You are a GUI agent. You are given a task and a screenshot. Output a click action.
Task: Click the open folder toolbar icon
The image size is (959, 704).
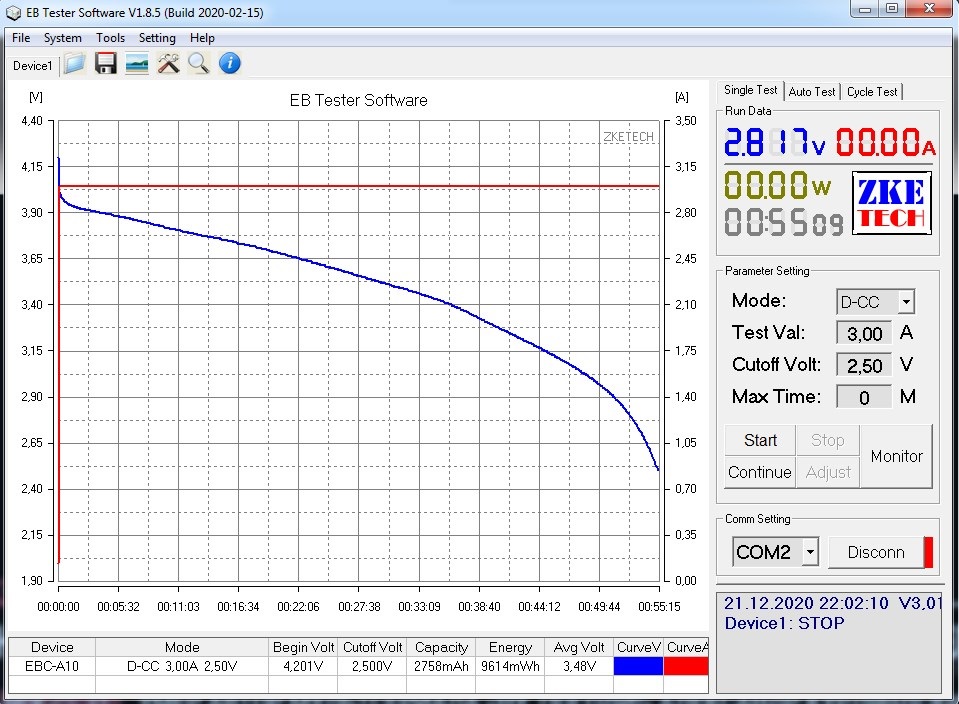coord(74,64)
